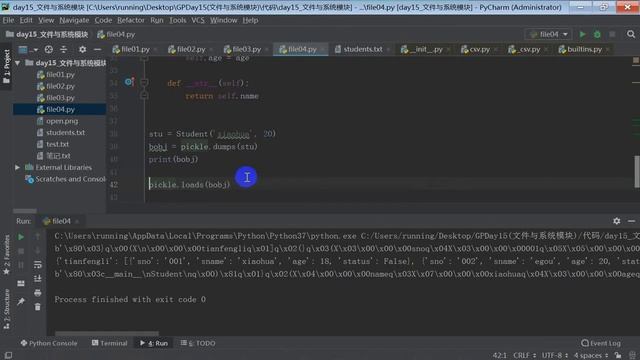Open Python Console tool window
640x360 pixels.
(49, 343)
